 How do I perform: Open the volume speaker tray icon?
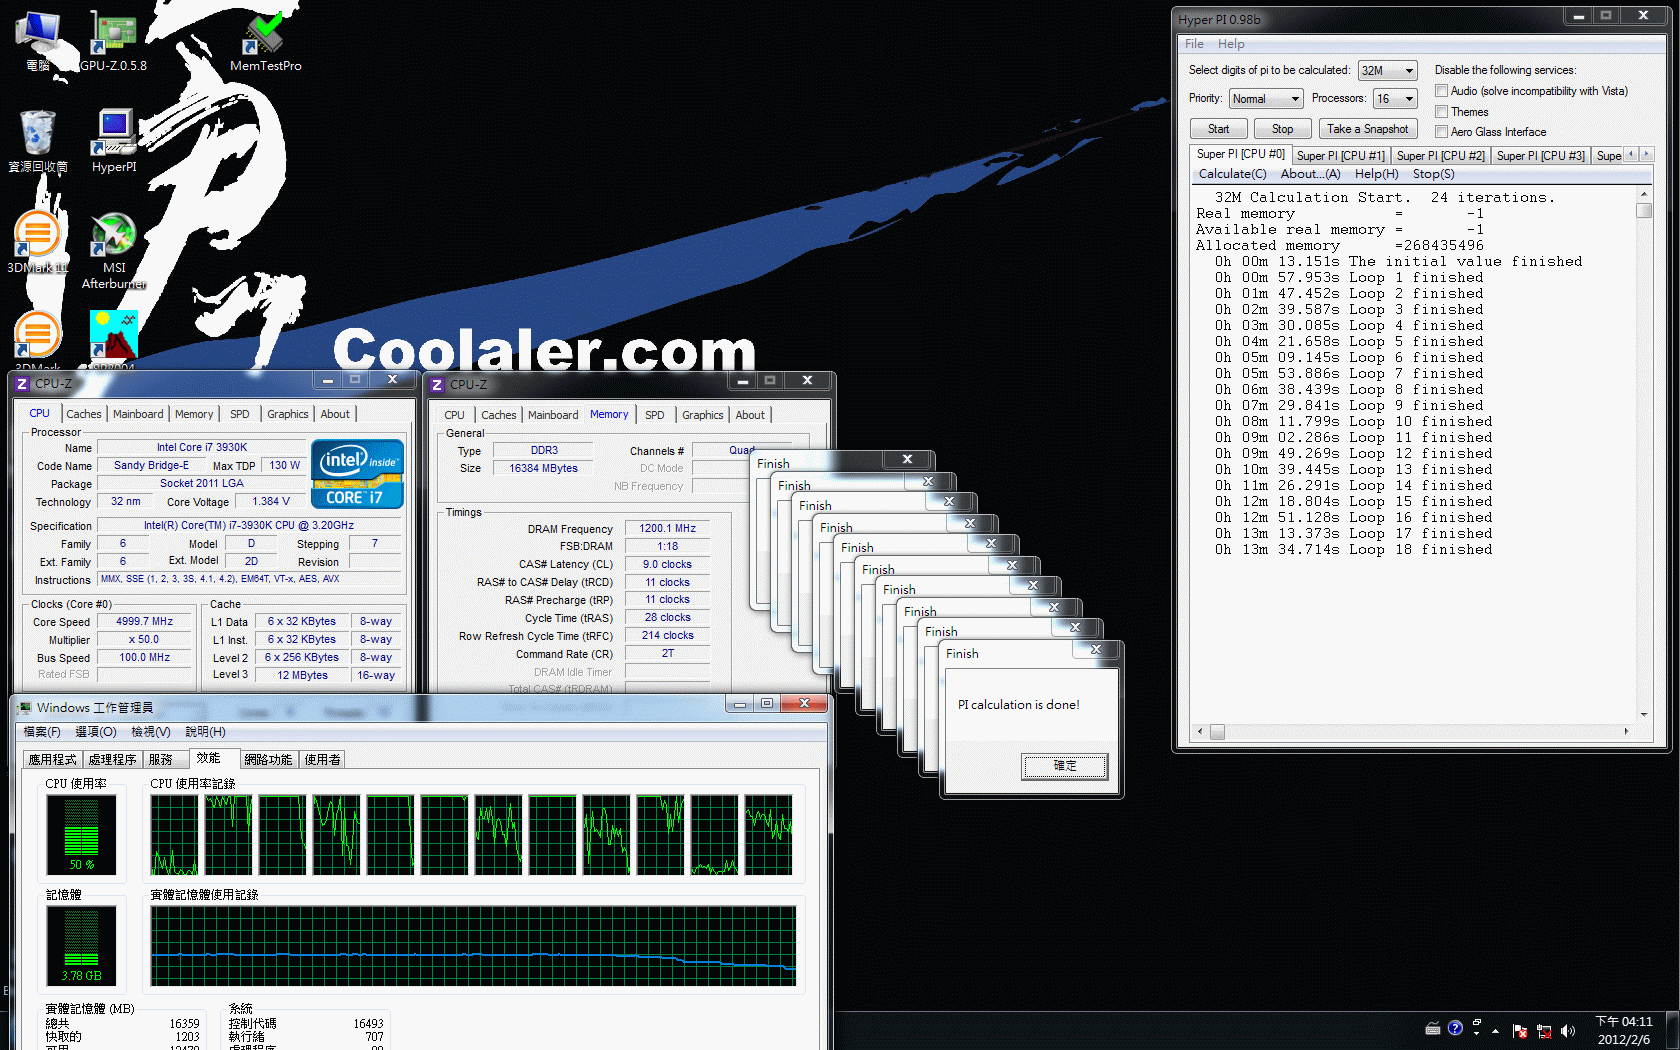coord(1567,1031)
